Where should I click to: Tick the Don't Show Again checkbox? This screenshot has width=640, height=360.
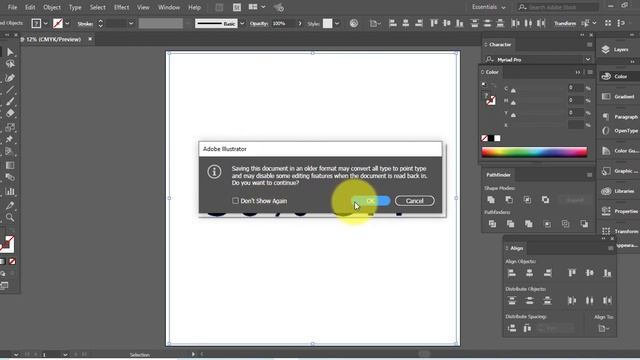[235, 201]
